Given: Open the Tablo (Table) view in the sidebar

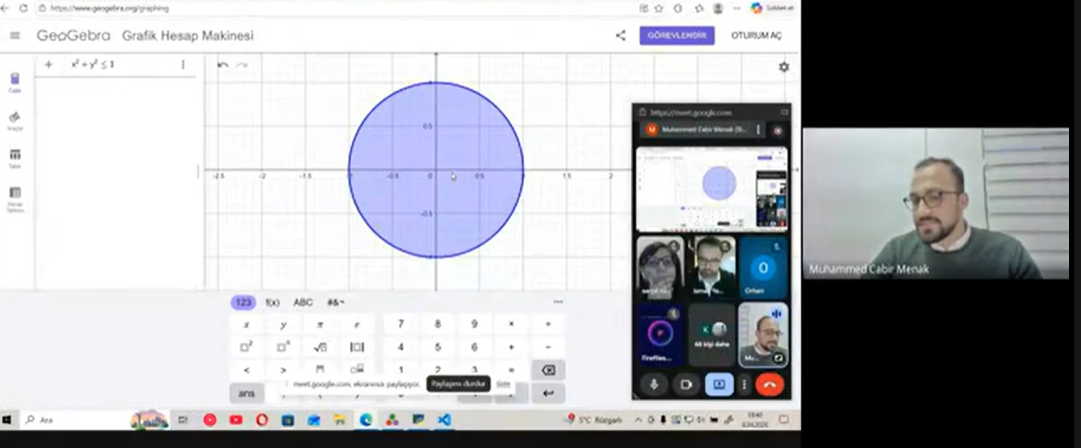Looking at the screenshot, I should (15, 159).
